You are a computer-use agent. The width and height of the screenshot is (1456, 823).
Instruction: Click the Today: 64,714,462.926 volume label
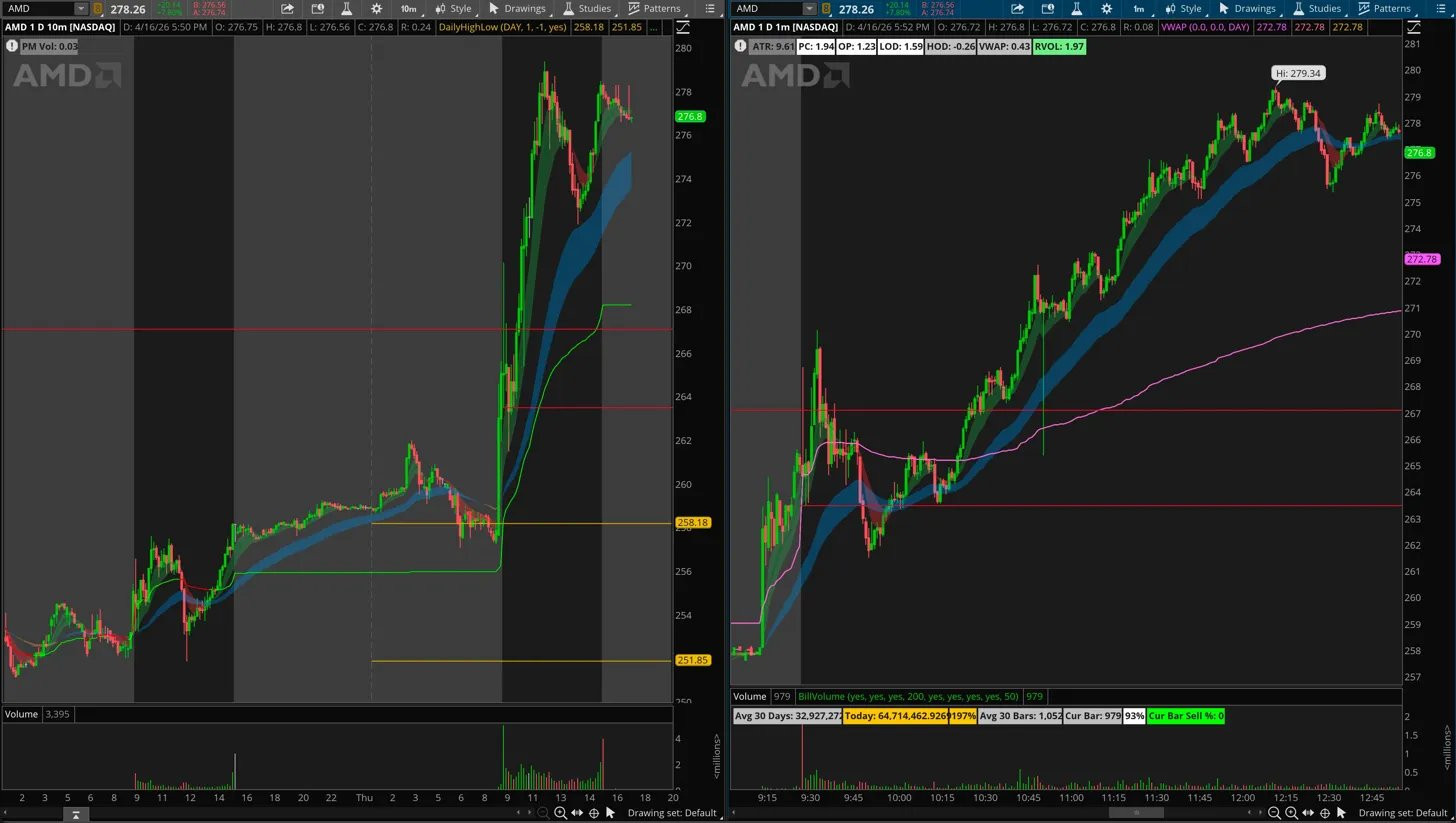click(895, 716)
